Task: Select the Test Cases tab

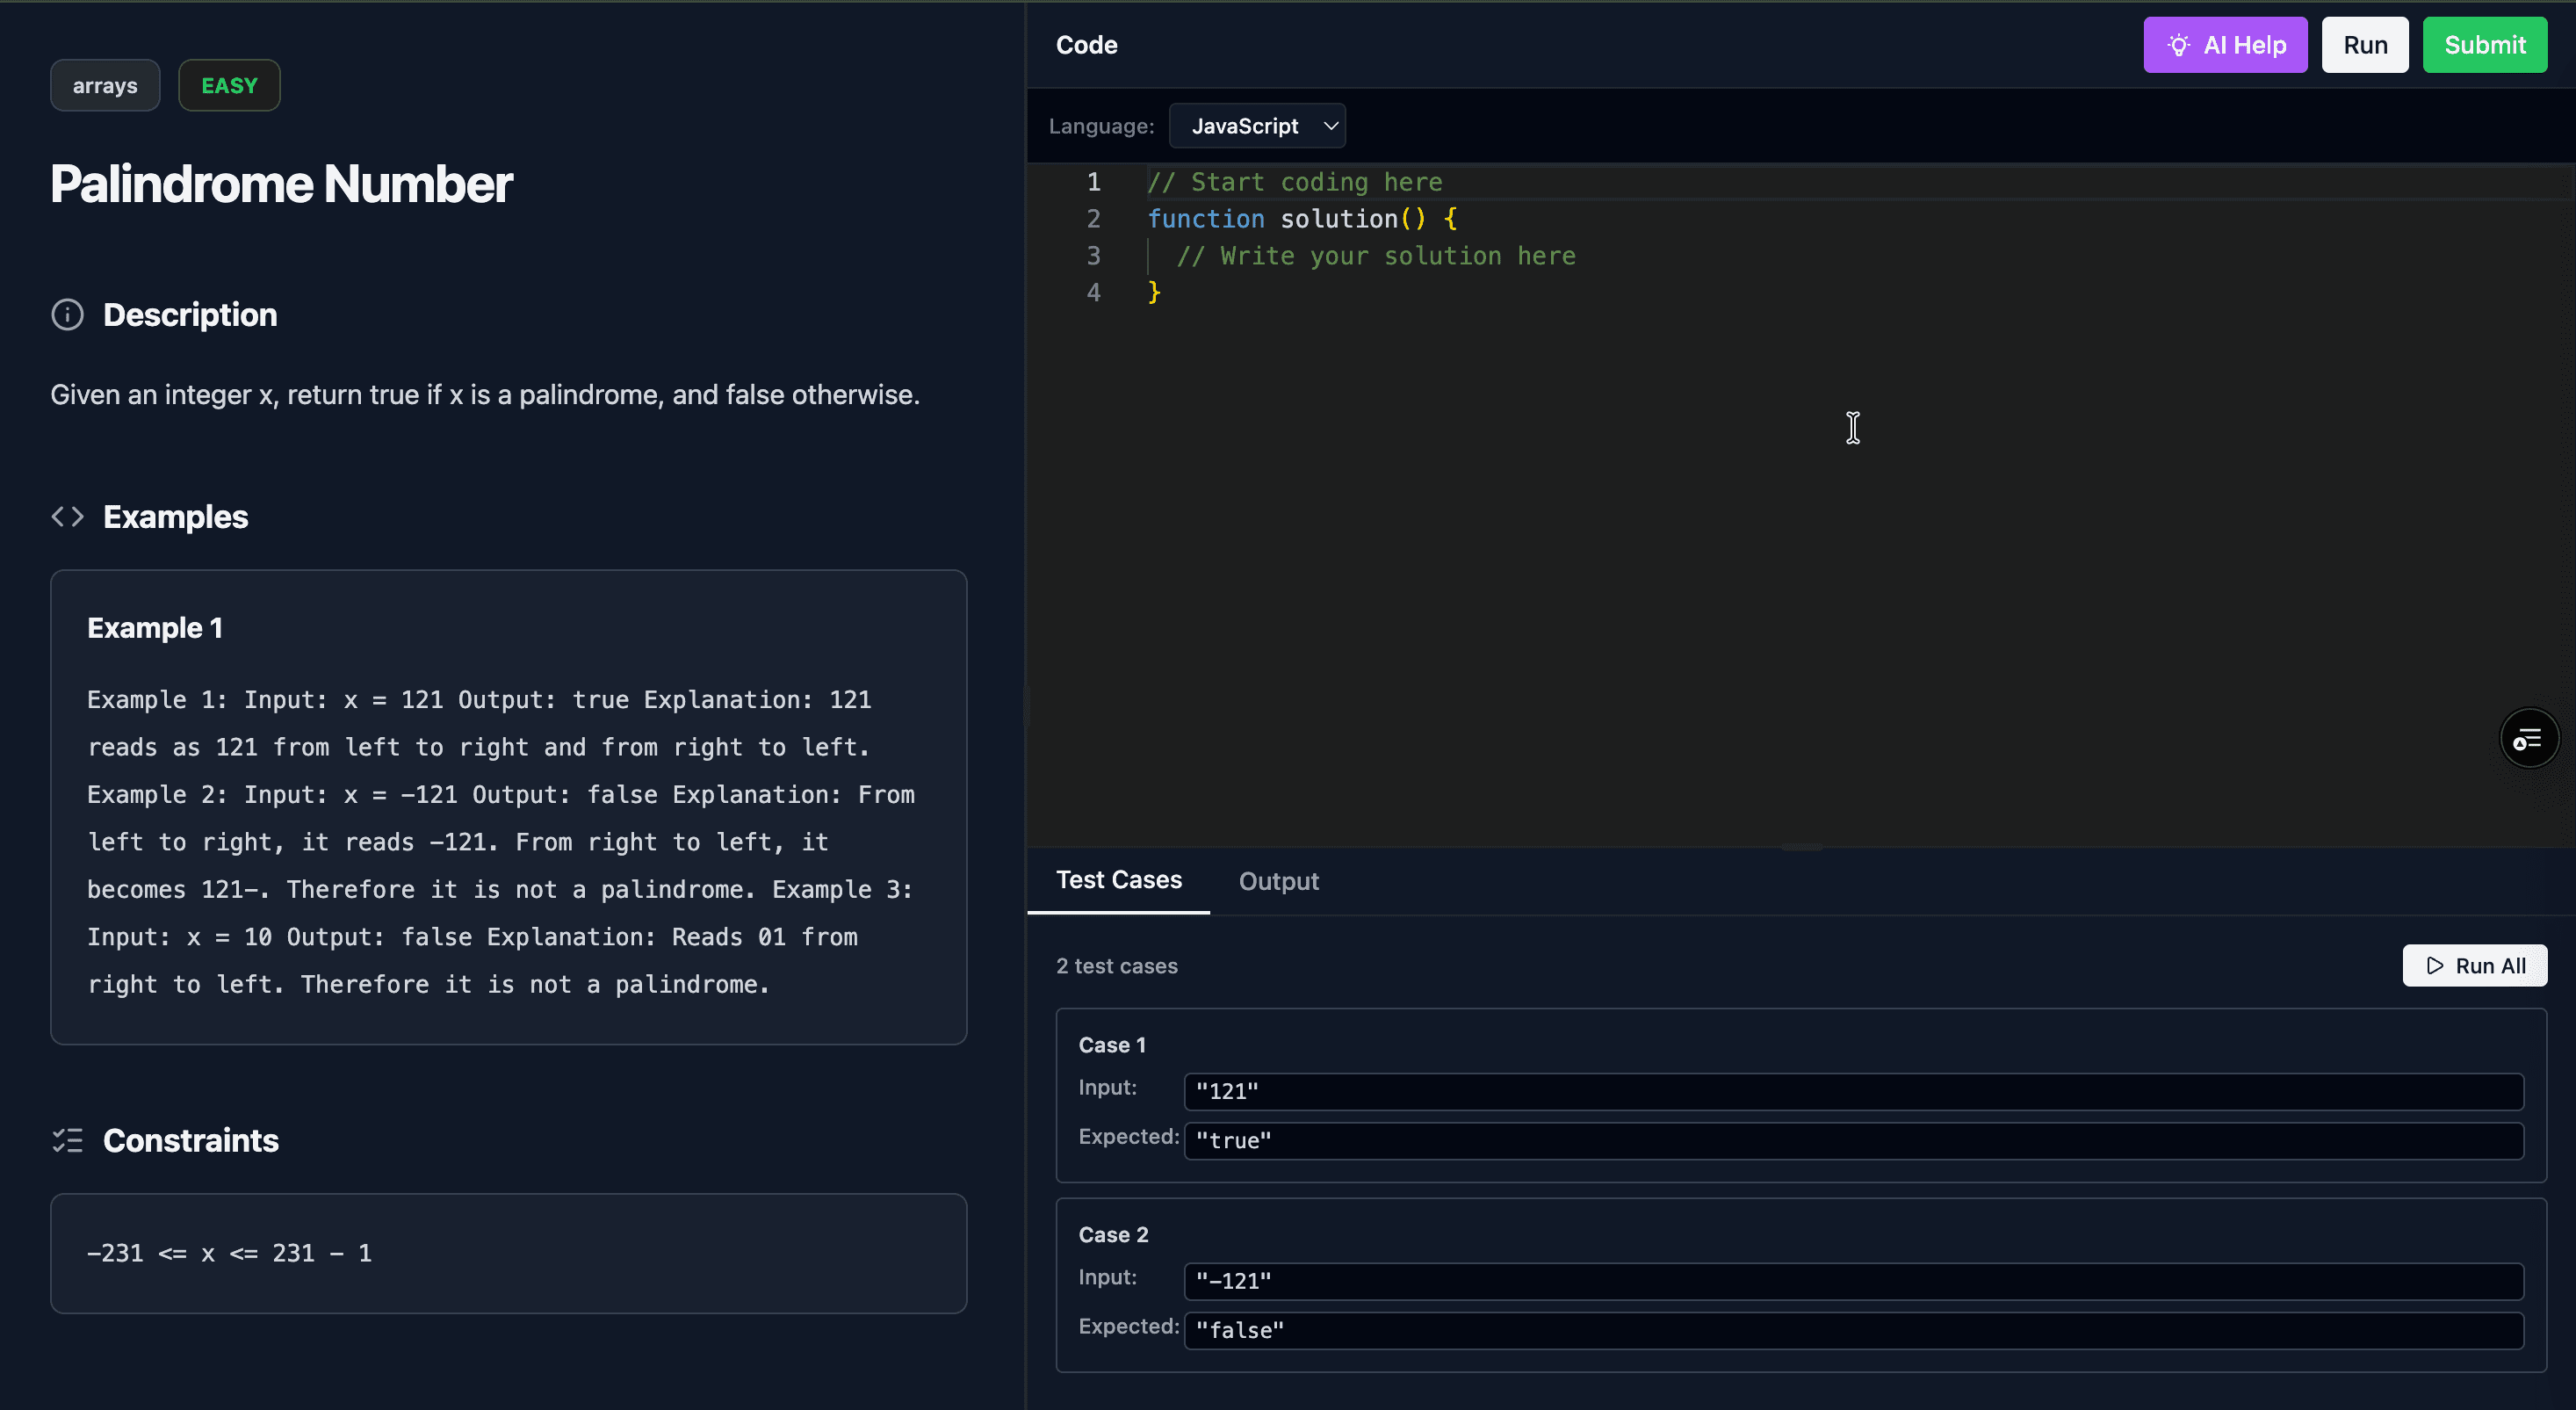Action: [x=1118, y=880]
